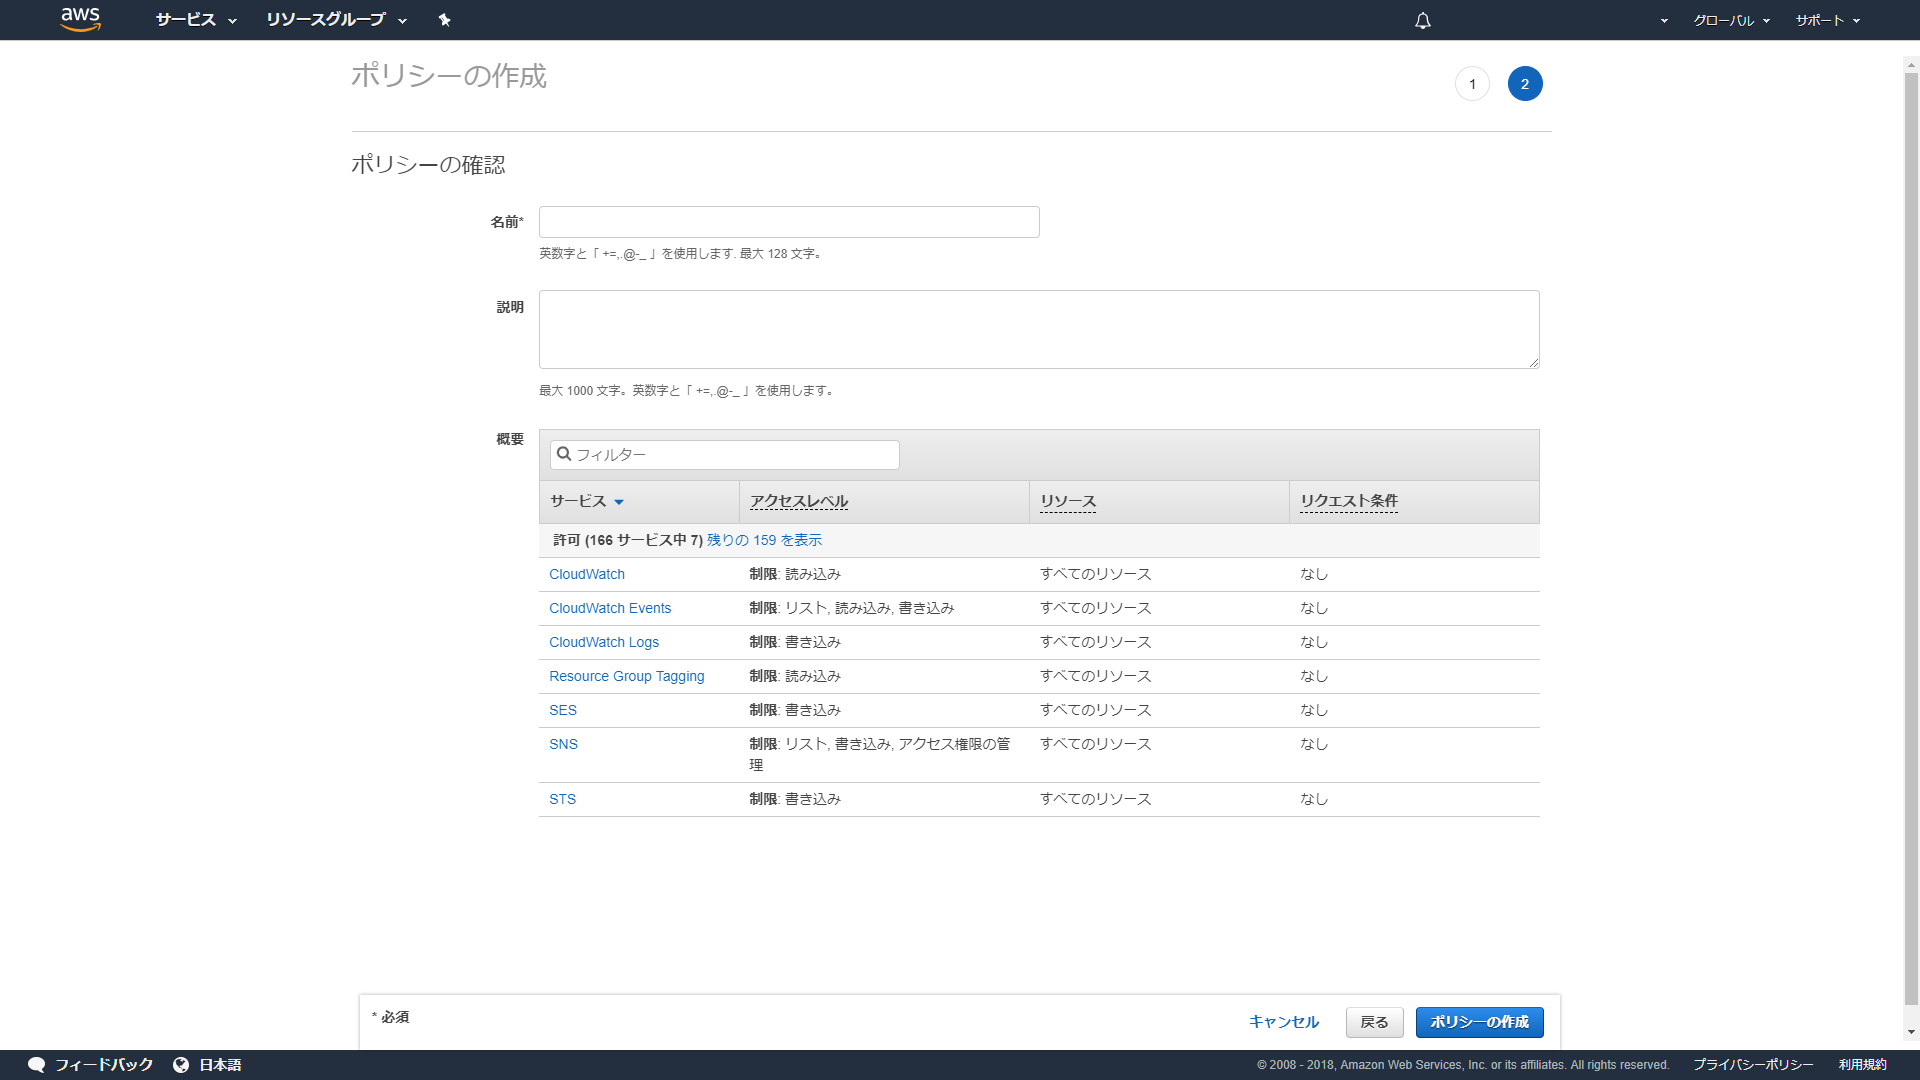
Task: Open the notifications bell
Action: coord(1423,20)
